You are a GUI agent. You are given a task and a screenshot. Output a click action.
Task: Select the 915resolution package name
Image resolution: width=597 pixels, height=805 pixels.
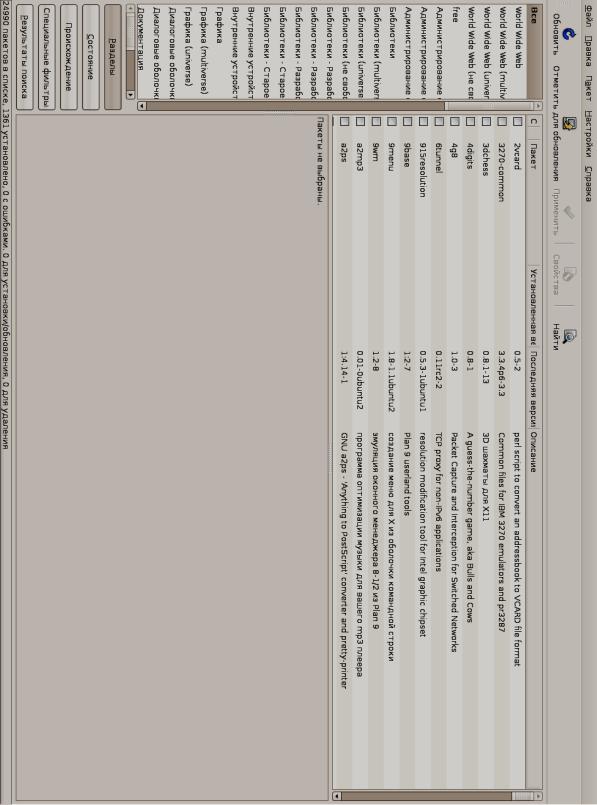pyautogui.click(x=422, y=170)
